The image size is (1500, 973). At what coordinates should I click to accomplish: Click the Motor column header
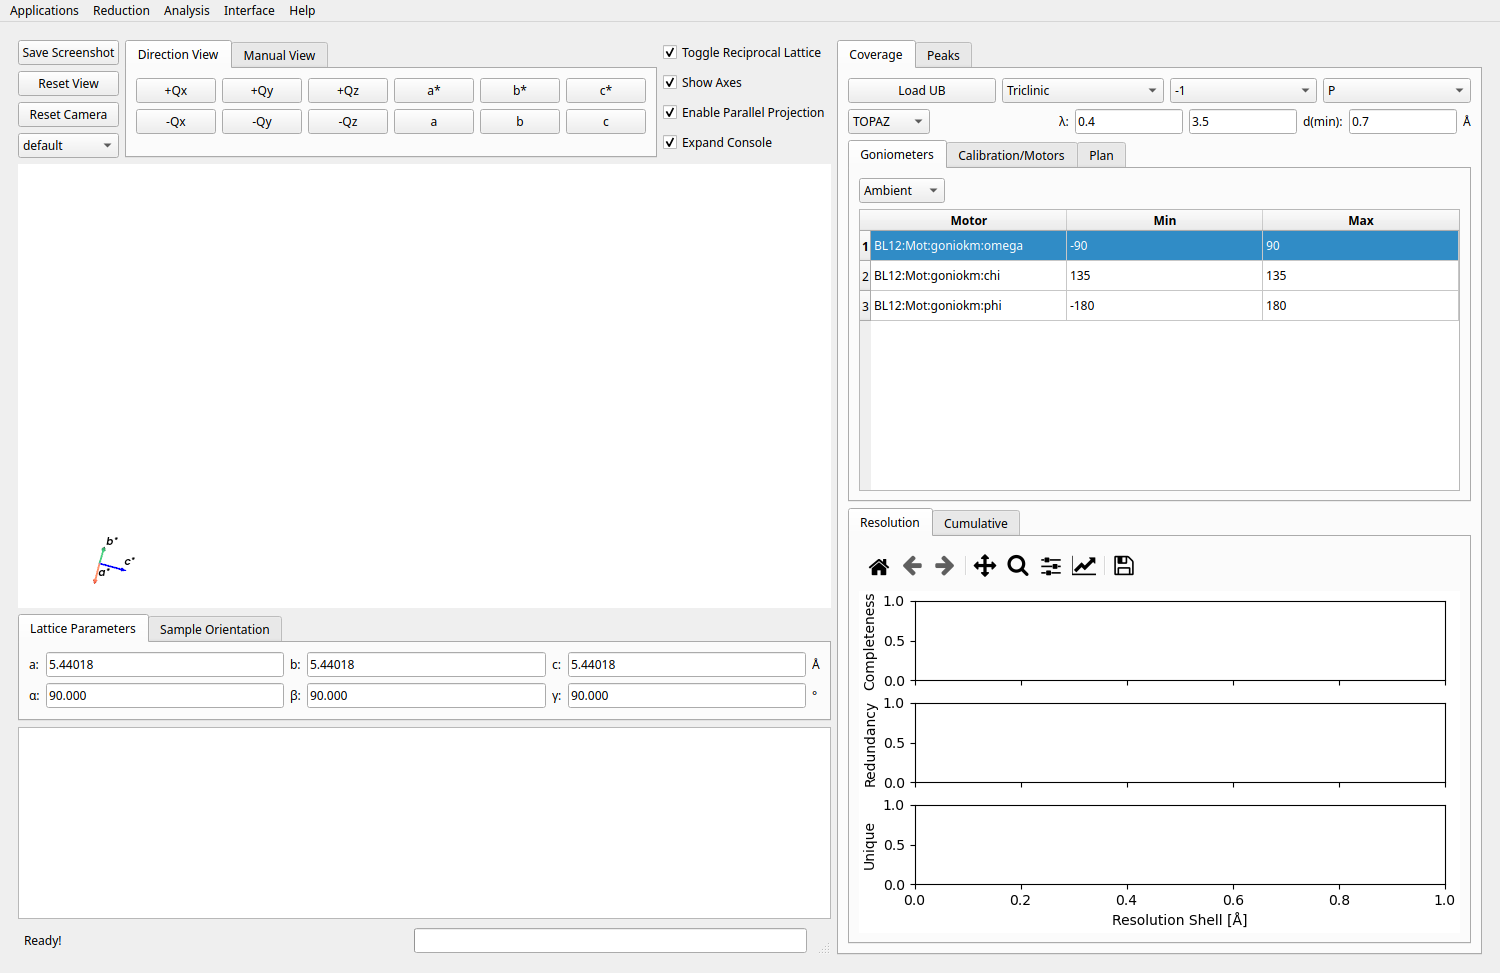[x=968, y=220]
